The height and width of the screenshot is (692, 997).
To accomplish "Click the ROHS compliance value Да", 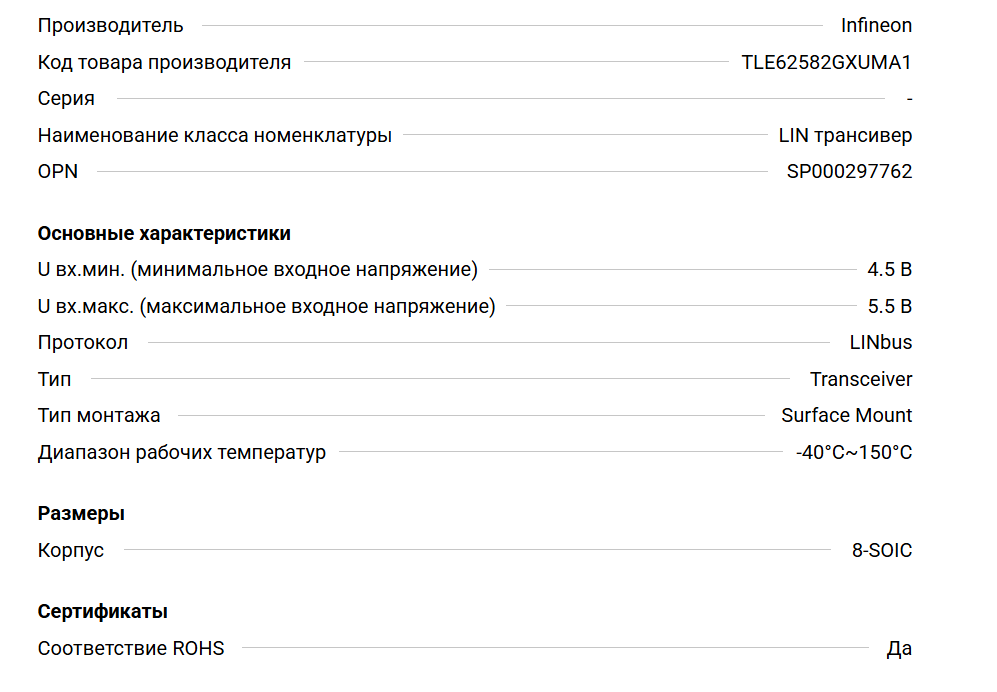I will [899, 648].
